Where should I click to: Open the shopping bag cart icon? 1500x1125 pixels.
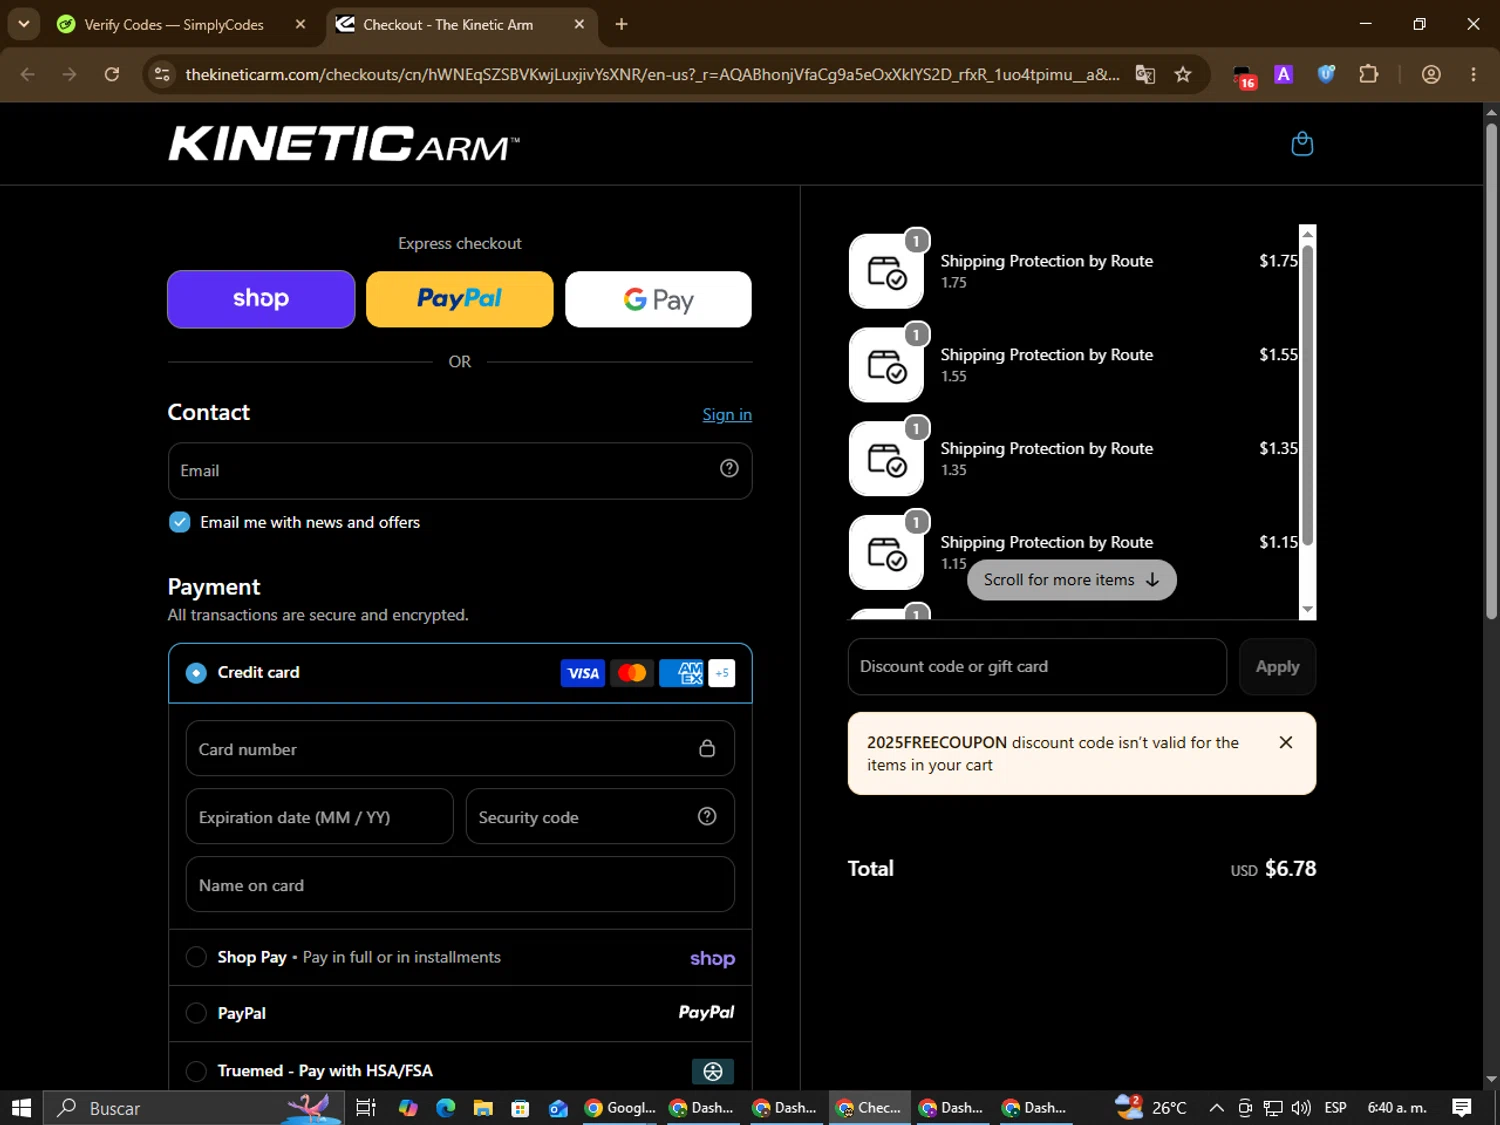point(1302,144)
